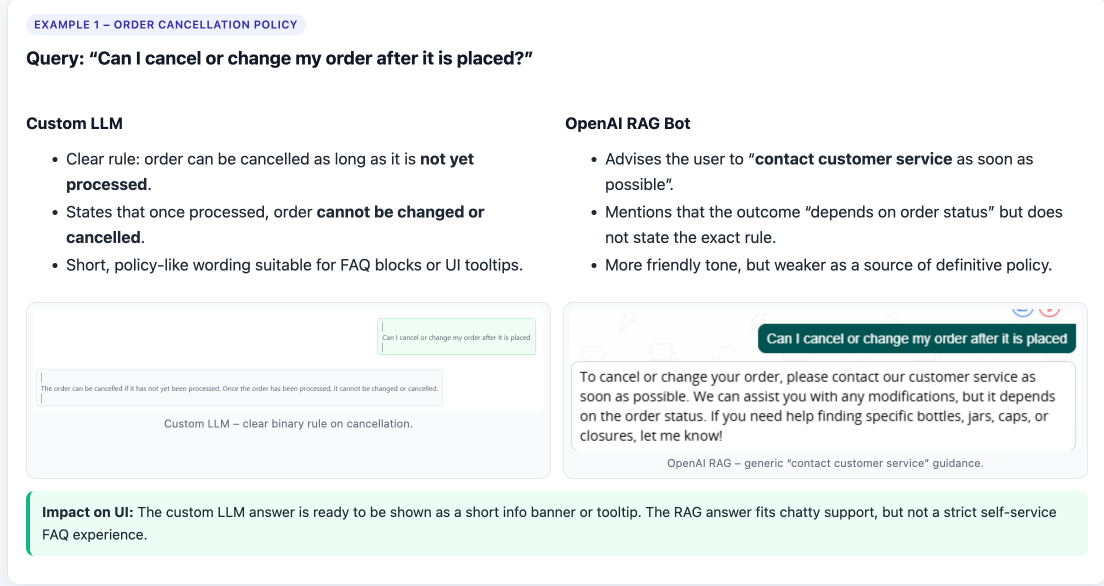Click the bold 'not yet processed' text

point(270,172)
